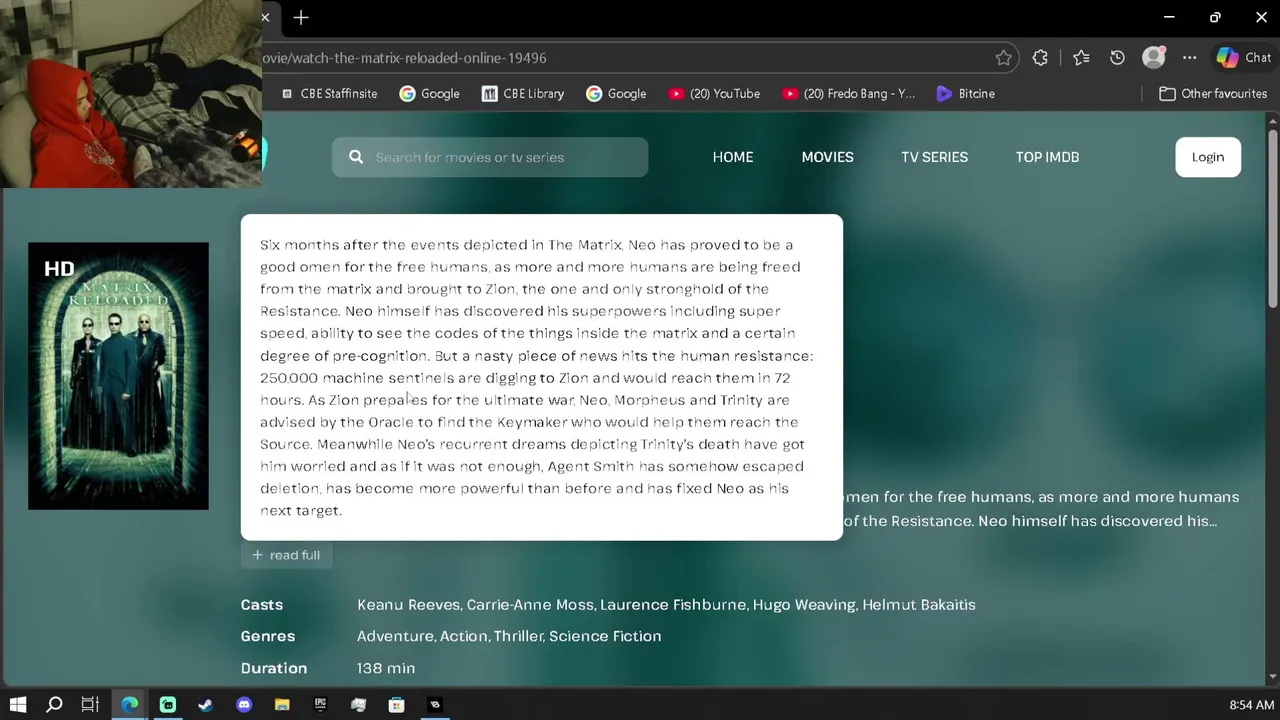
Task: Open TV SERIES navigation item
Action: point(934,157)
